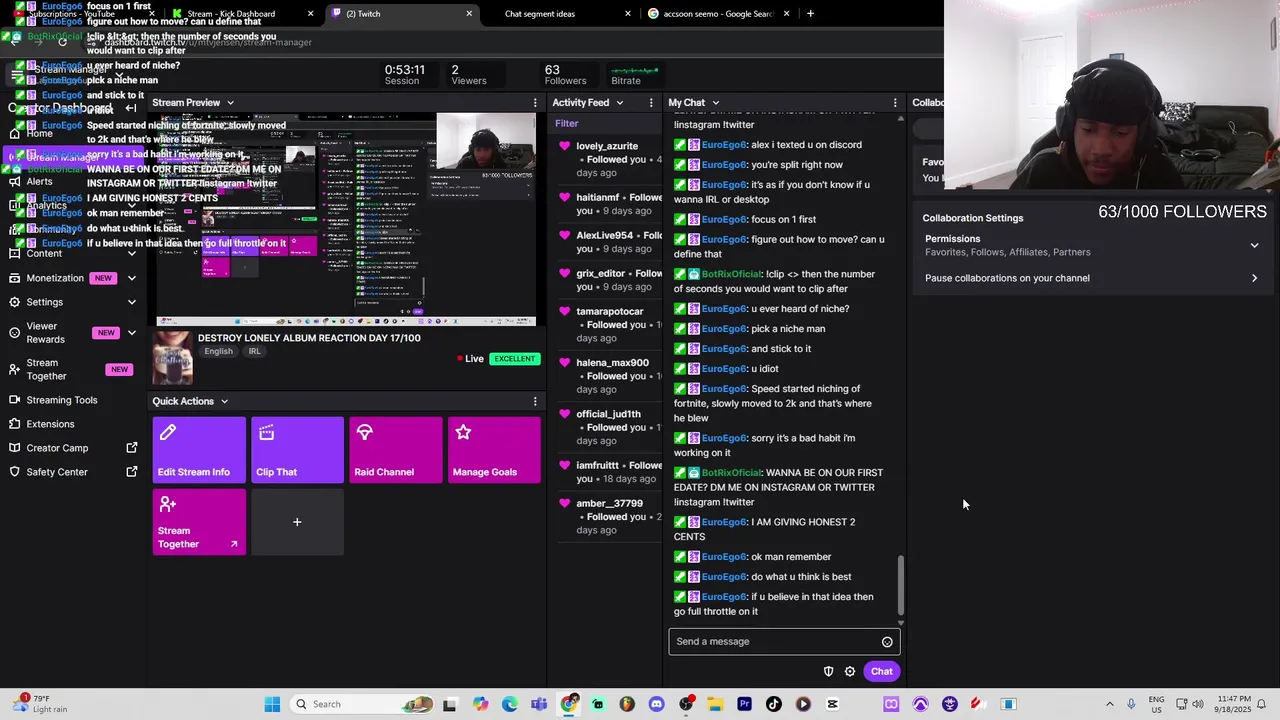Close the Chat segment ideas tab
Image resolution: width=1280 pixels, height=720 pixels.
[628, 14]
